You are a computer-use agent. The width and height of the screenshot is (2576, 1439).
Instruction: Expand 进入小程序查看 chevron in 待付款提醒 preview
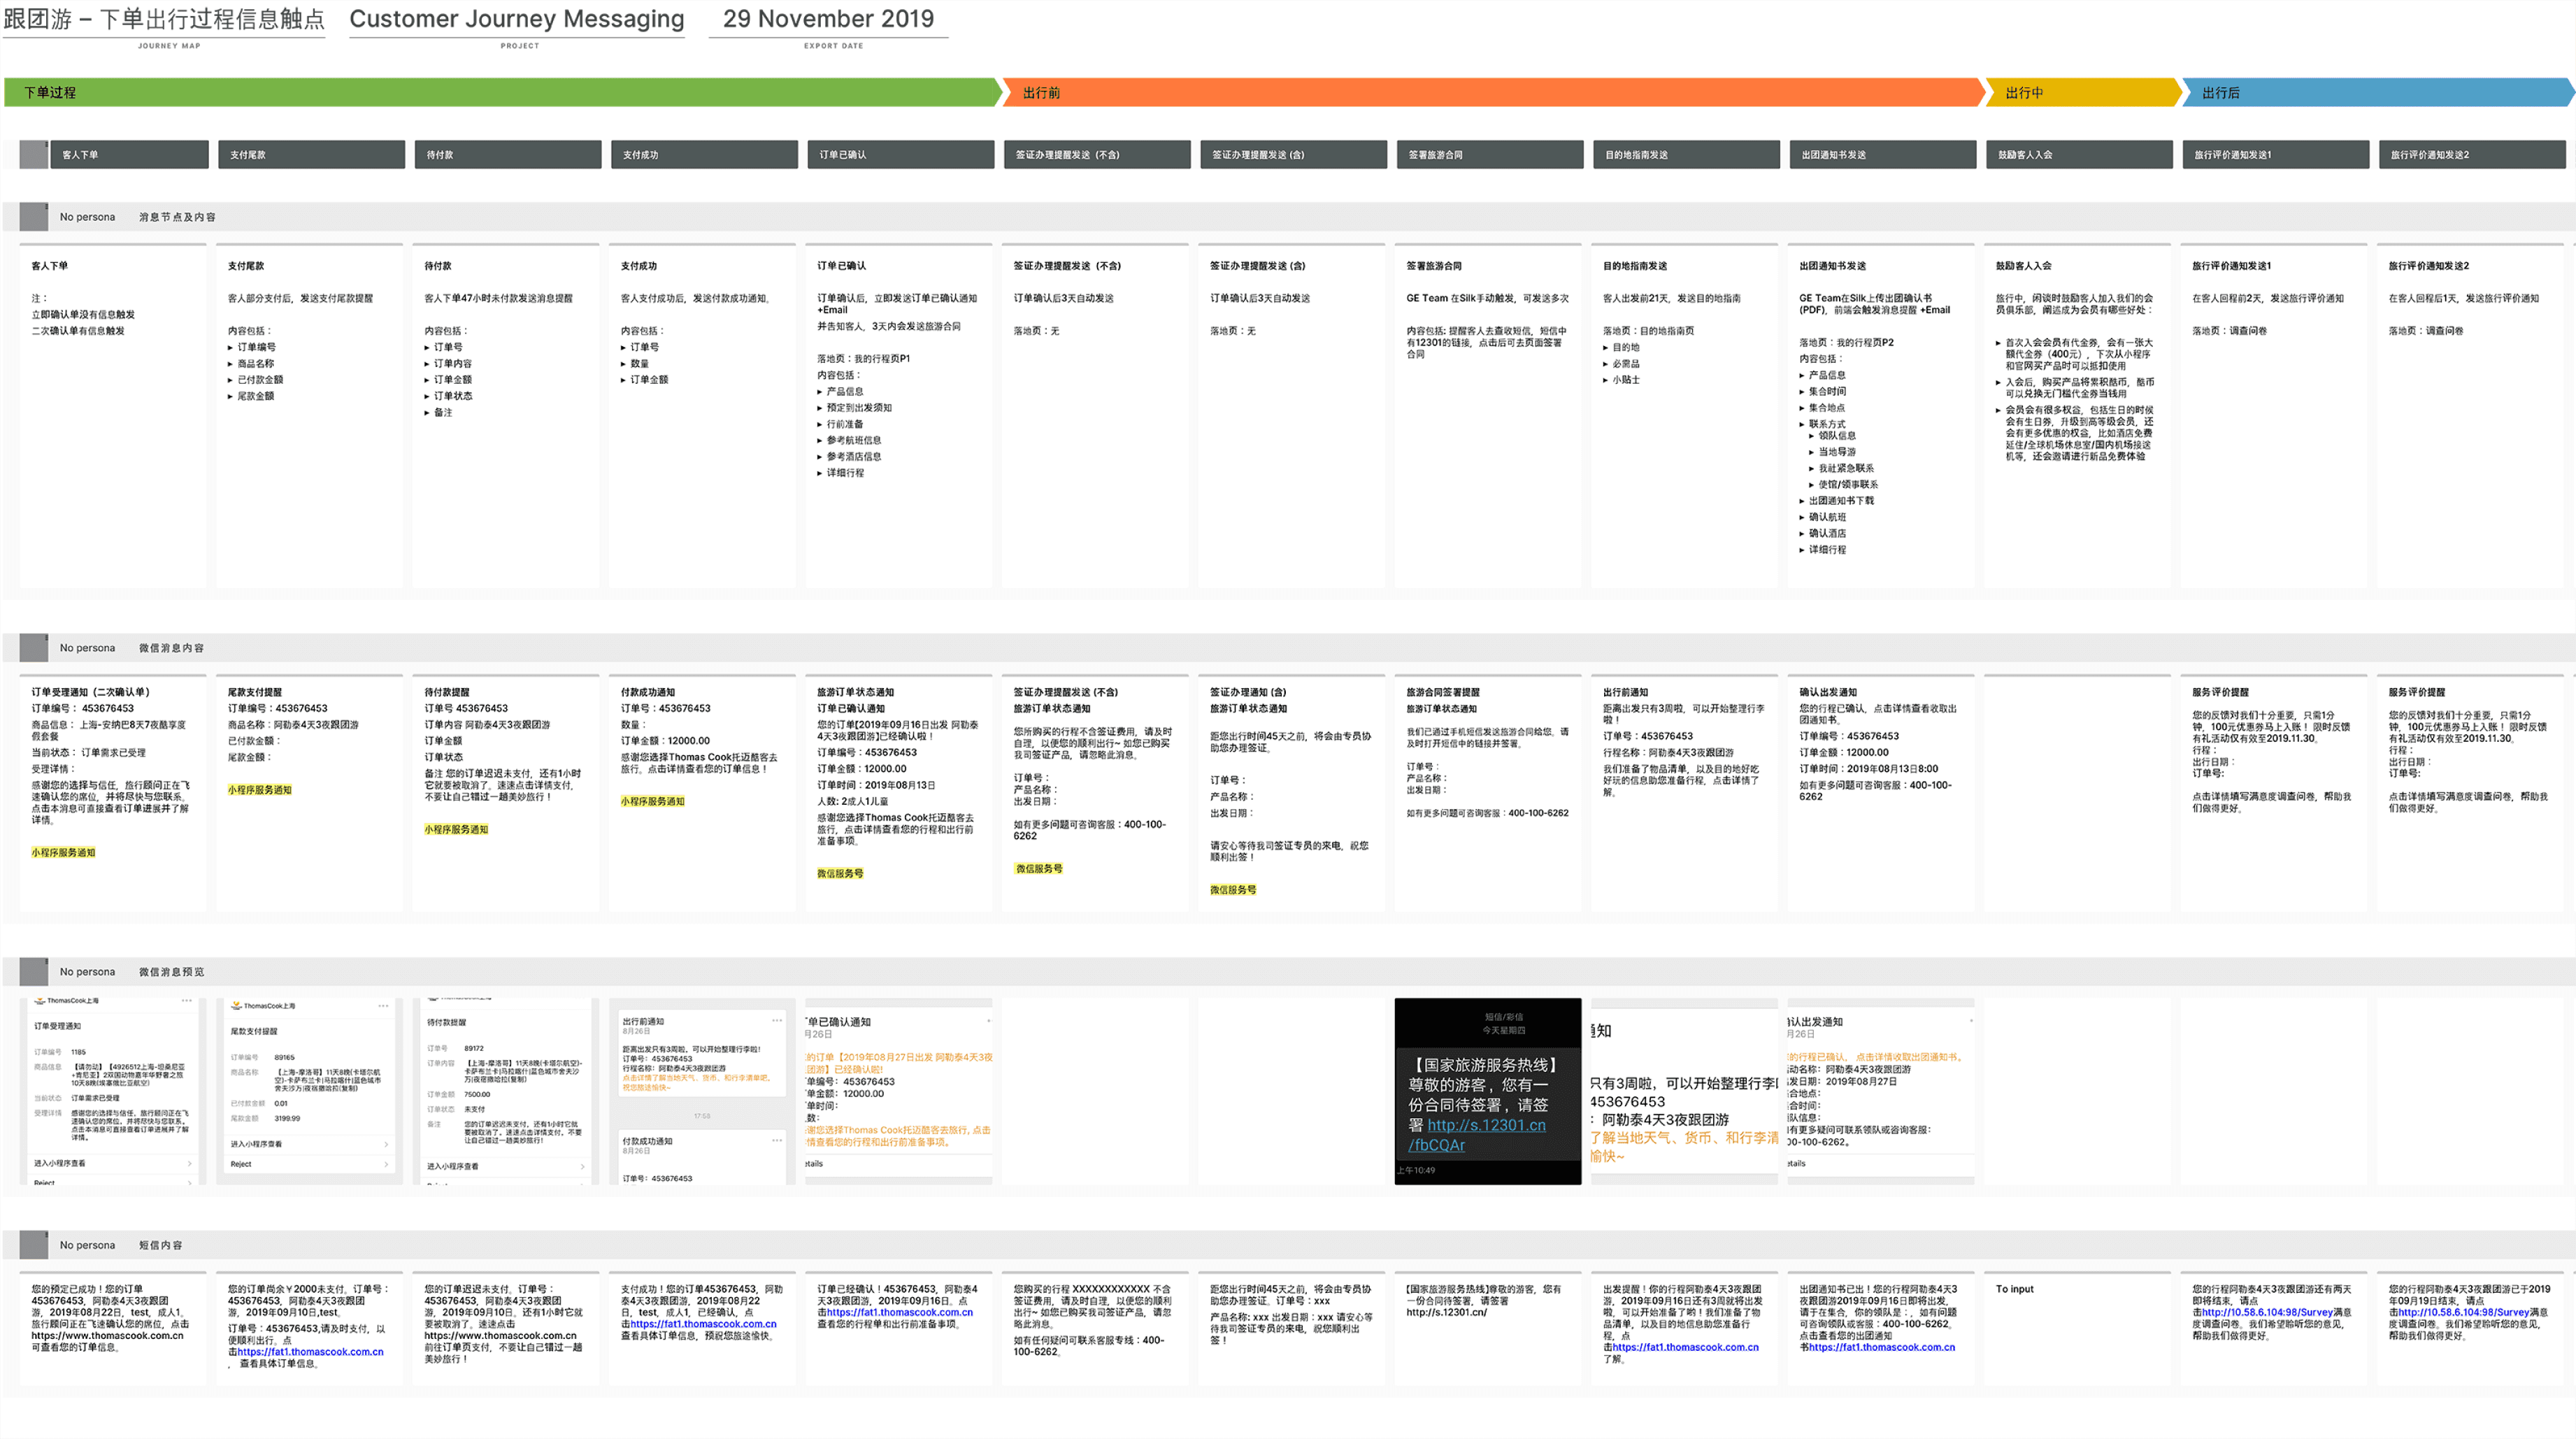pos(583,1166)
